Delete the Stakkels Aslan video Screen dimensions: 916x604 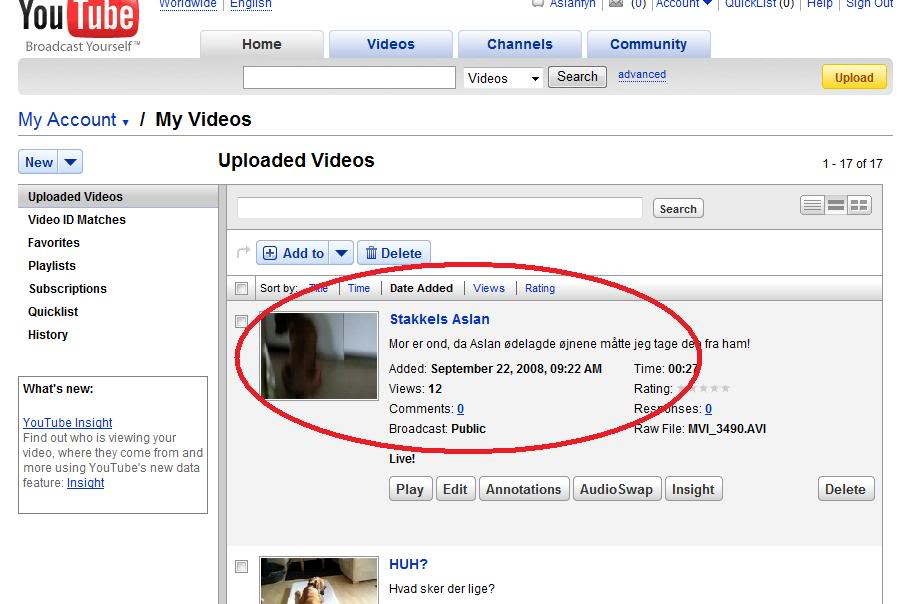845,489
